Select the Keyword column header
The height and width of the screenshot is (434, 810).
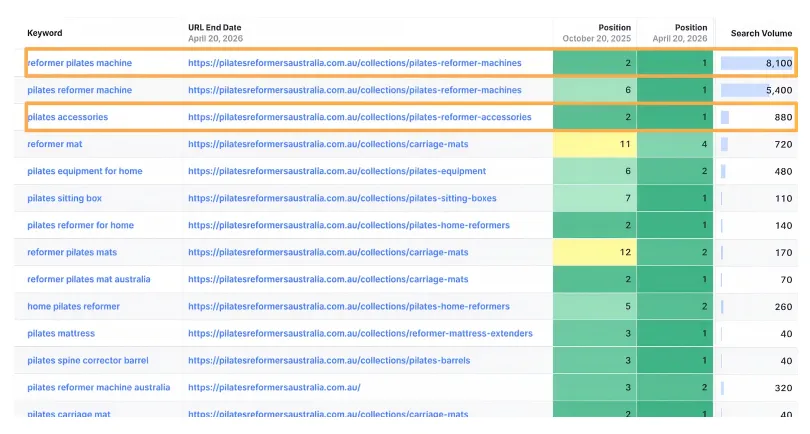coord(45,33)
